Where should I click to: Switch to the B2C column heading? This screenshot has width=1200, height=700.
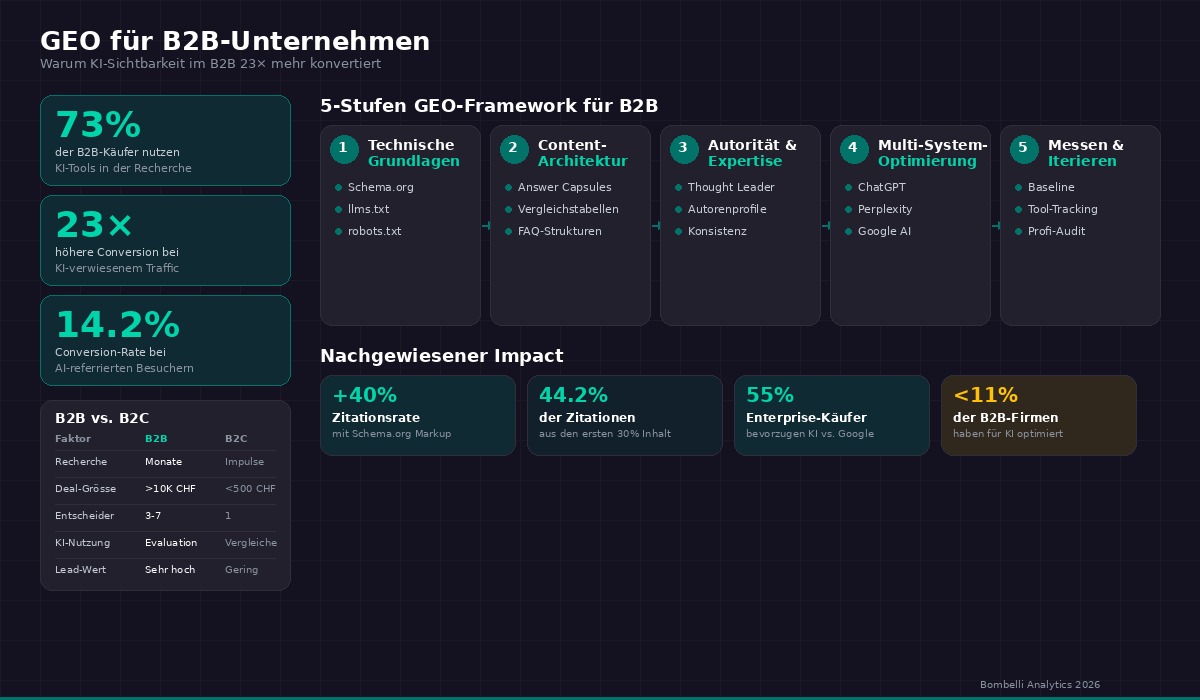coord(236,438)
